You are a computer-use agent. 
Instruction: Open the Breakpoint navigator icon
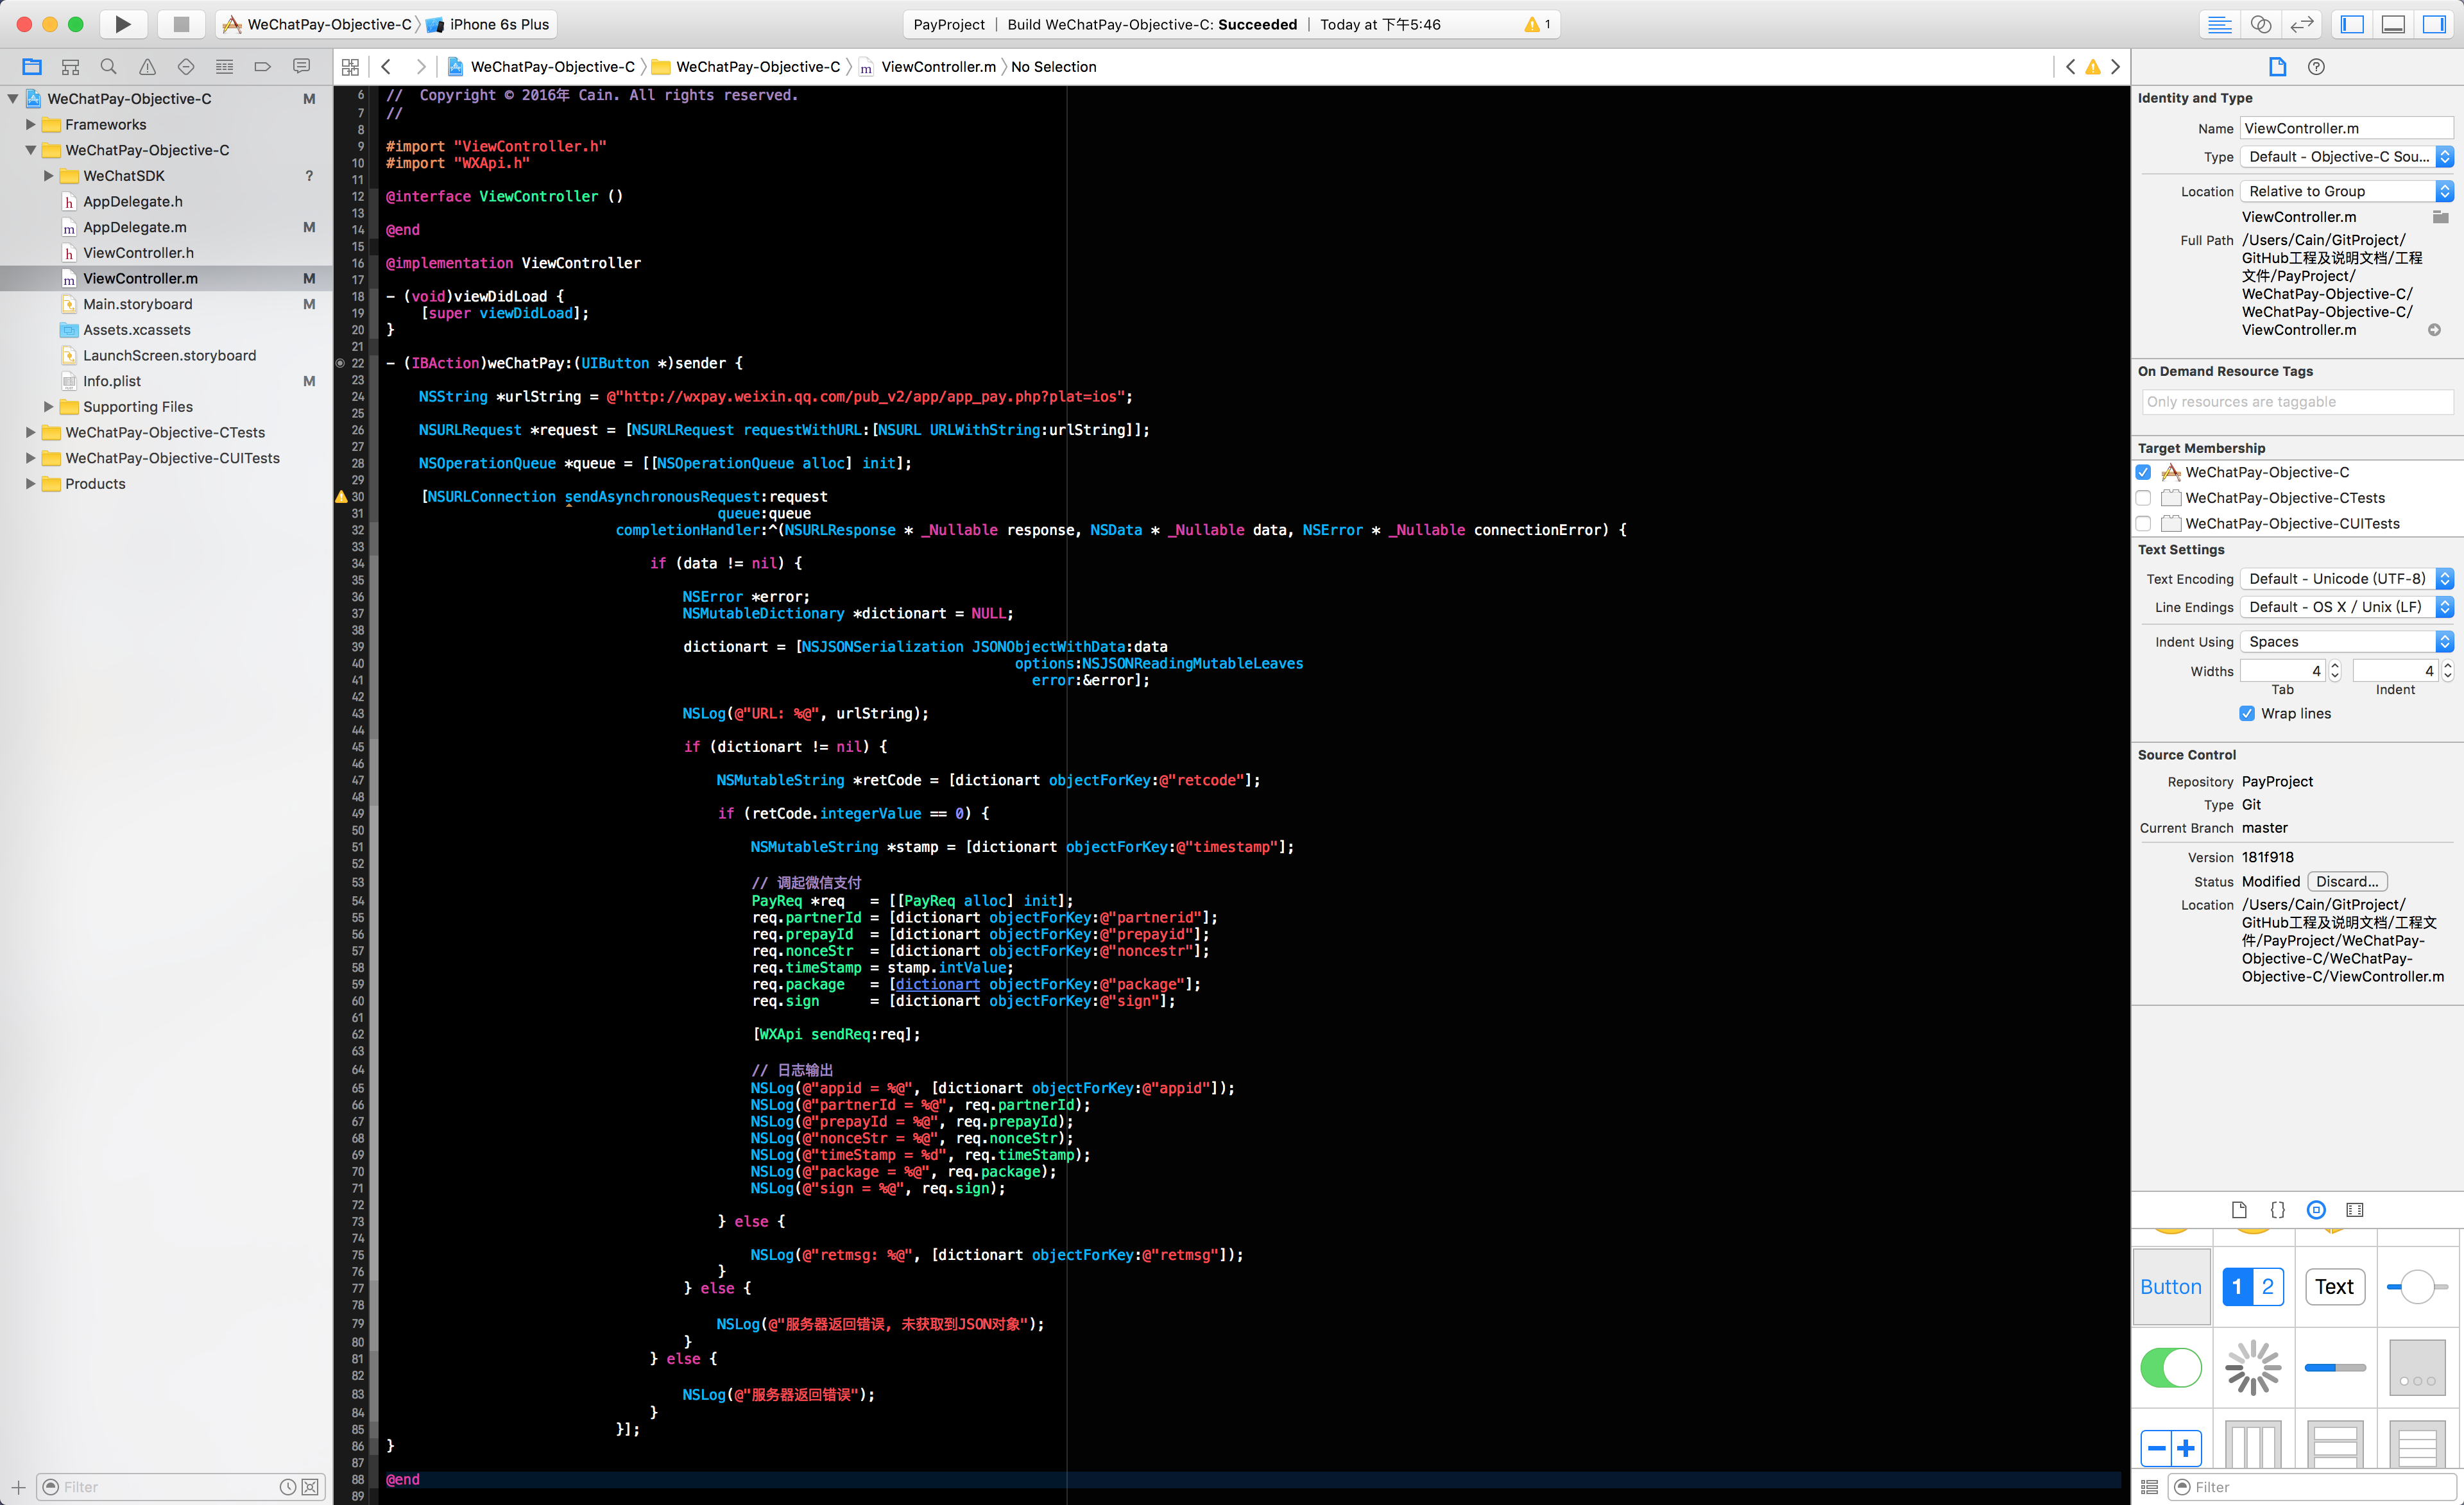point(262,67)
